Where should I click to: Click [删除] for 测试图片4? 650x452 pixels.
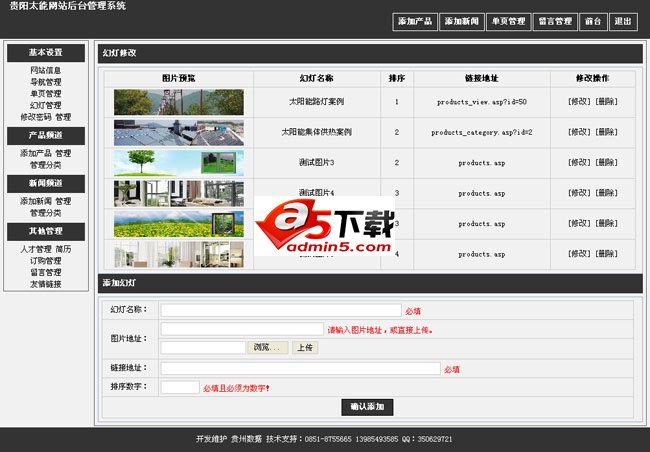(x=606, y=193)
